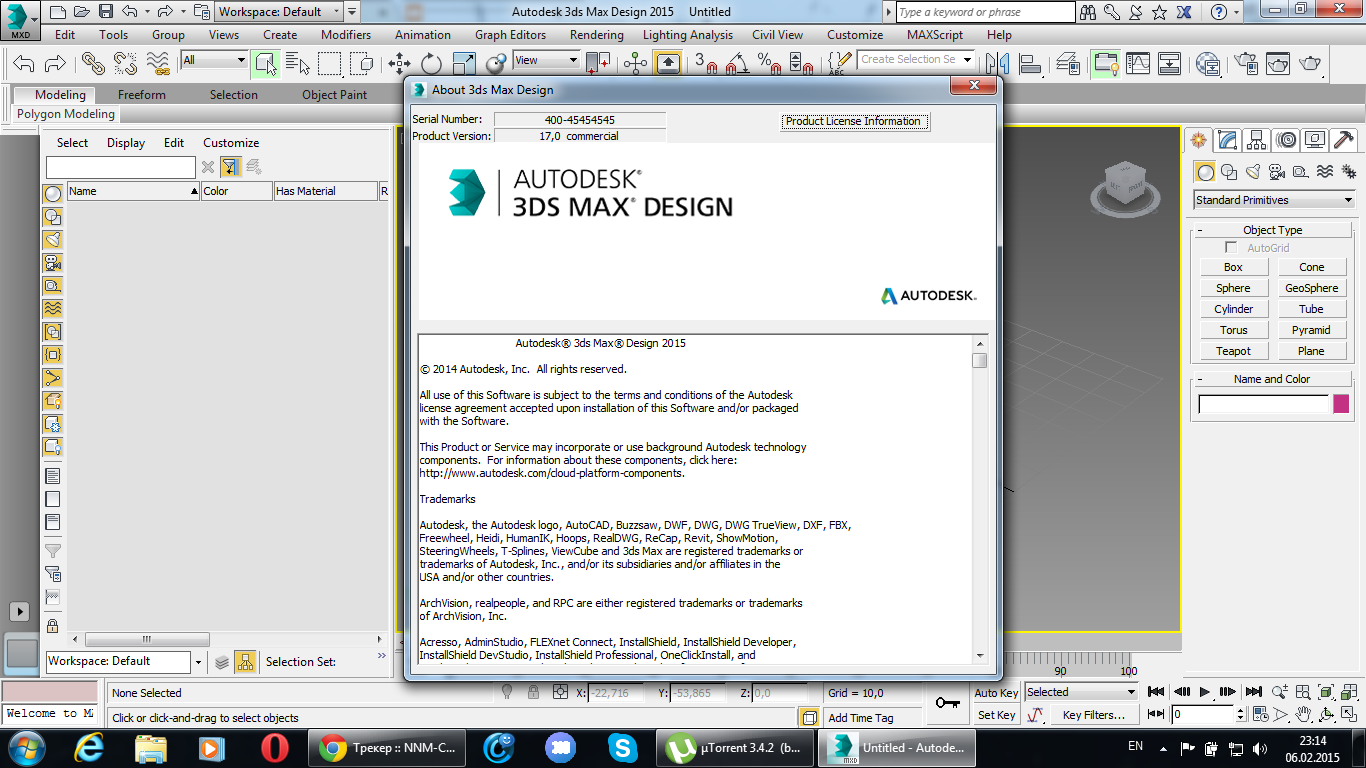Toggle the Angle Snap button

tap(737, 63)
